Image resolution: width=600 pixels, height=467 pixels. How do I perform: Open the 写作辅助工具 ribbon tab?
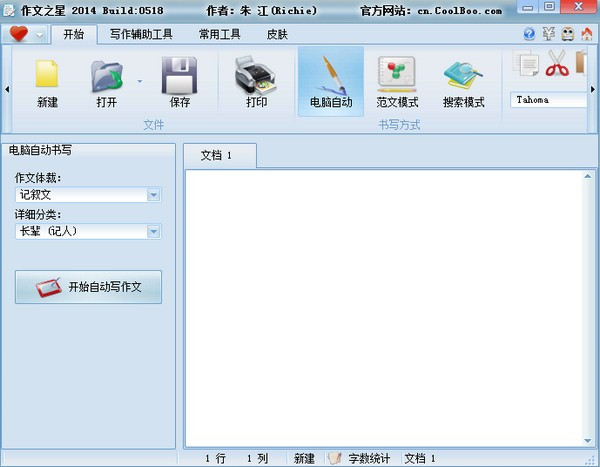tap(141, 34)
